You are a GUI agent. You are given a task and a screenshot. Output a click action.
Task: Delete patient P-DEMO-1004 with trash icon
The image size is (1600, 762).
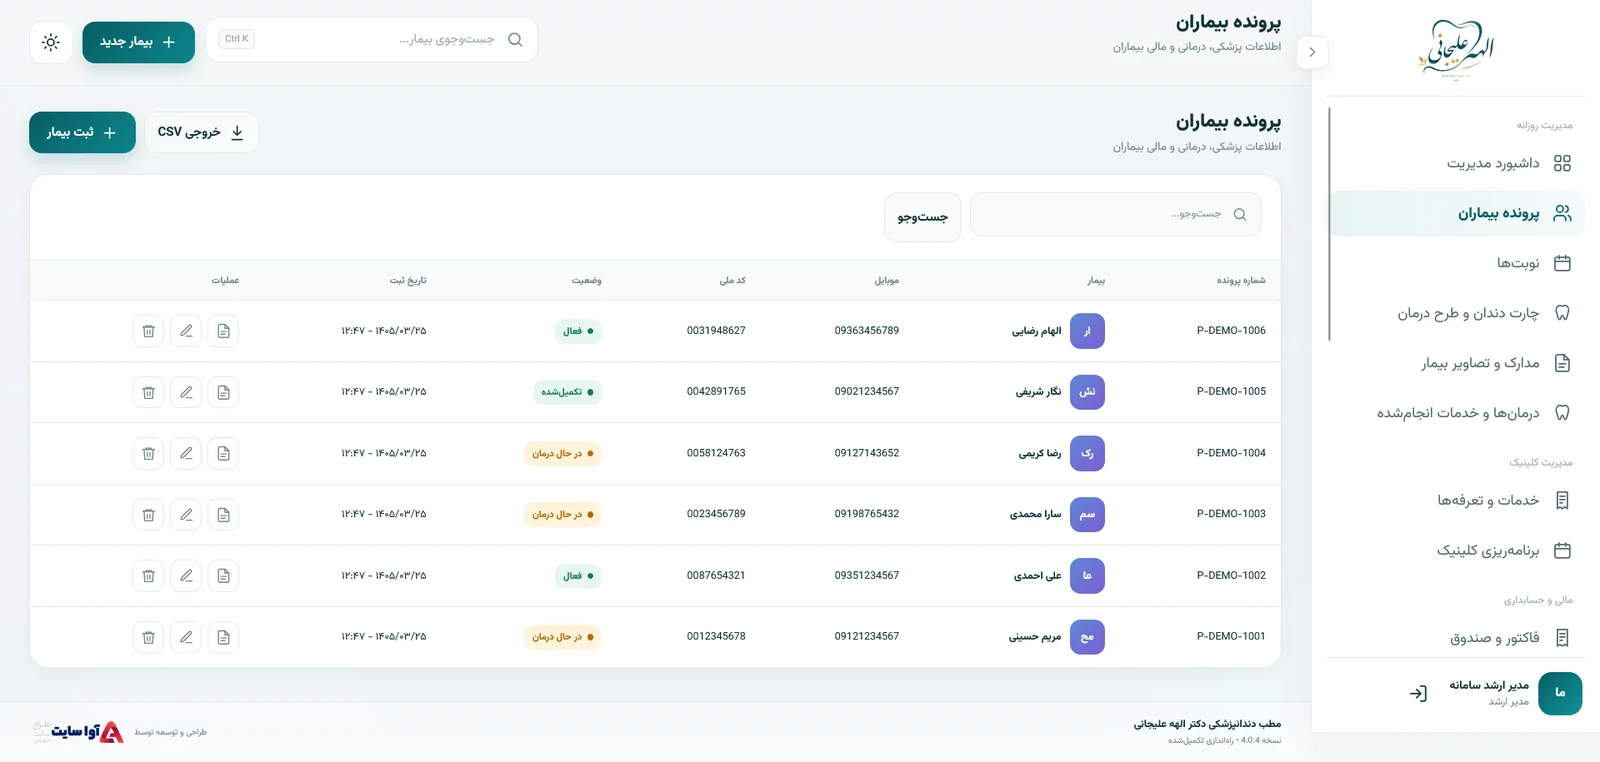tap(148, 453)
